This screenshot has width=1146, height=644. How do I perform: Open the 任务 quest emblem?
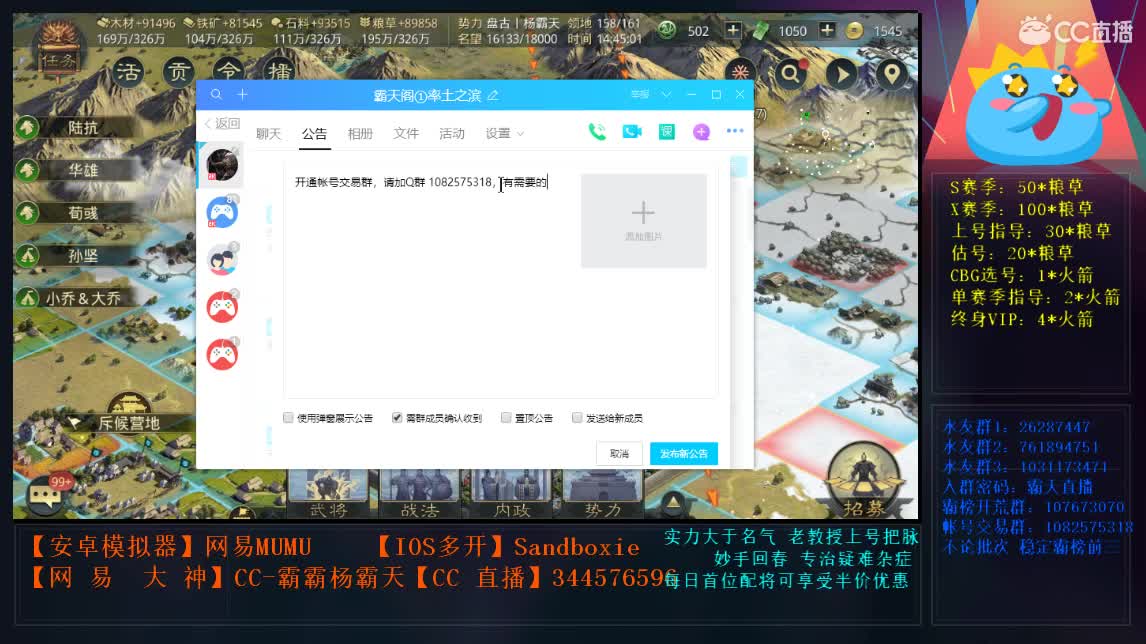[58, 49]
